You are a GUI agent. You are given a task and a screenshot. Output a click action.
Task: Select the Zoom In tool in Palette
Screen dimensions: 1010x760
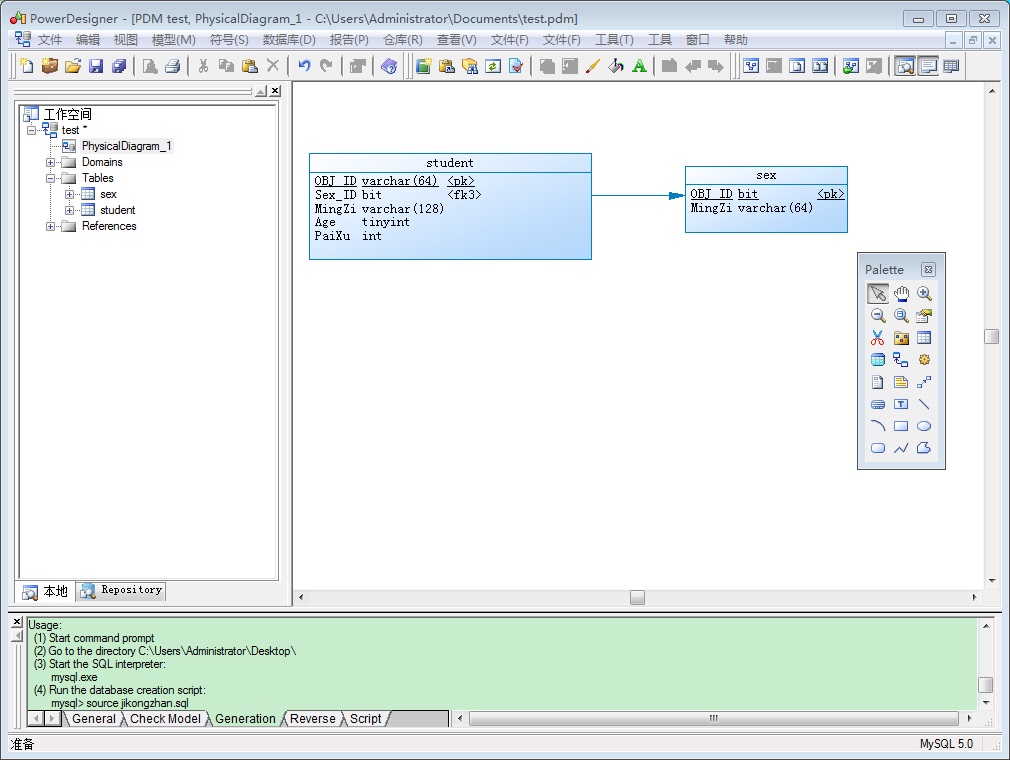tap(924, 294)
